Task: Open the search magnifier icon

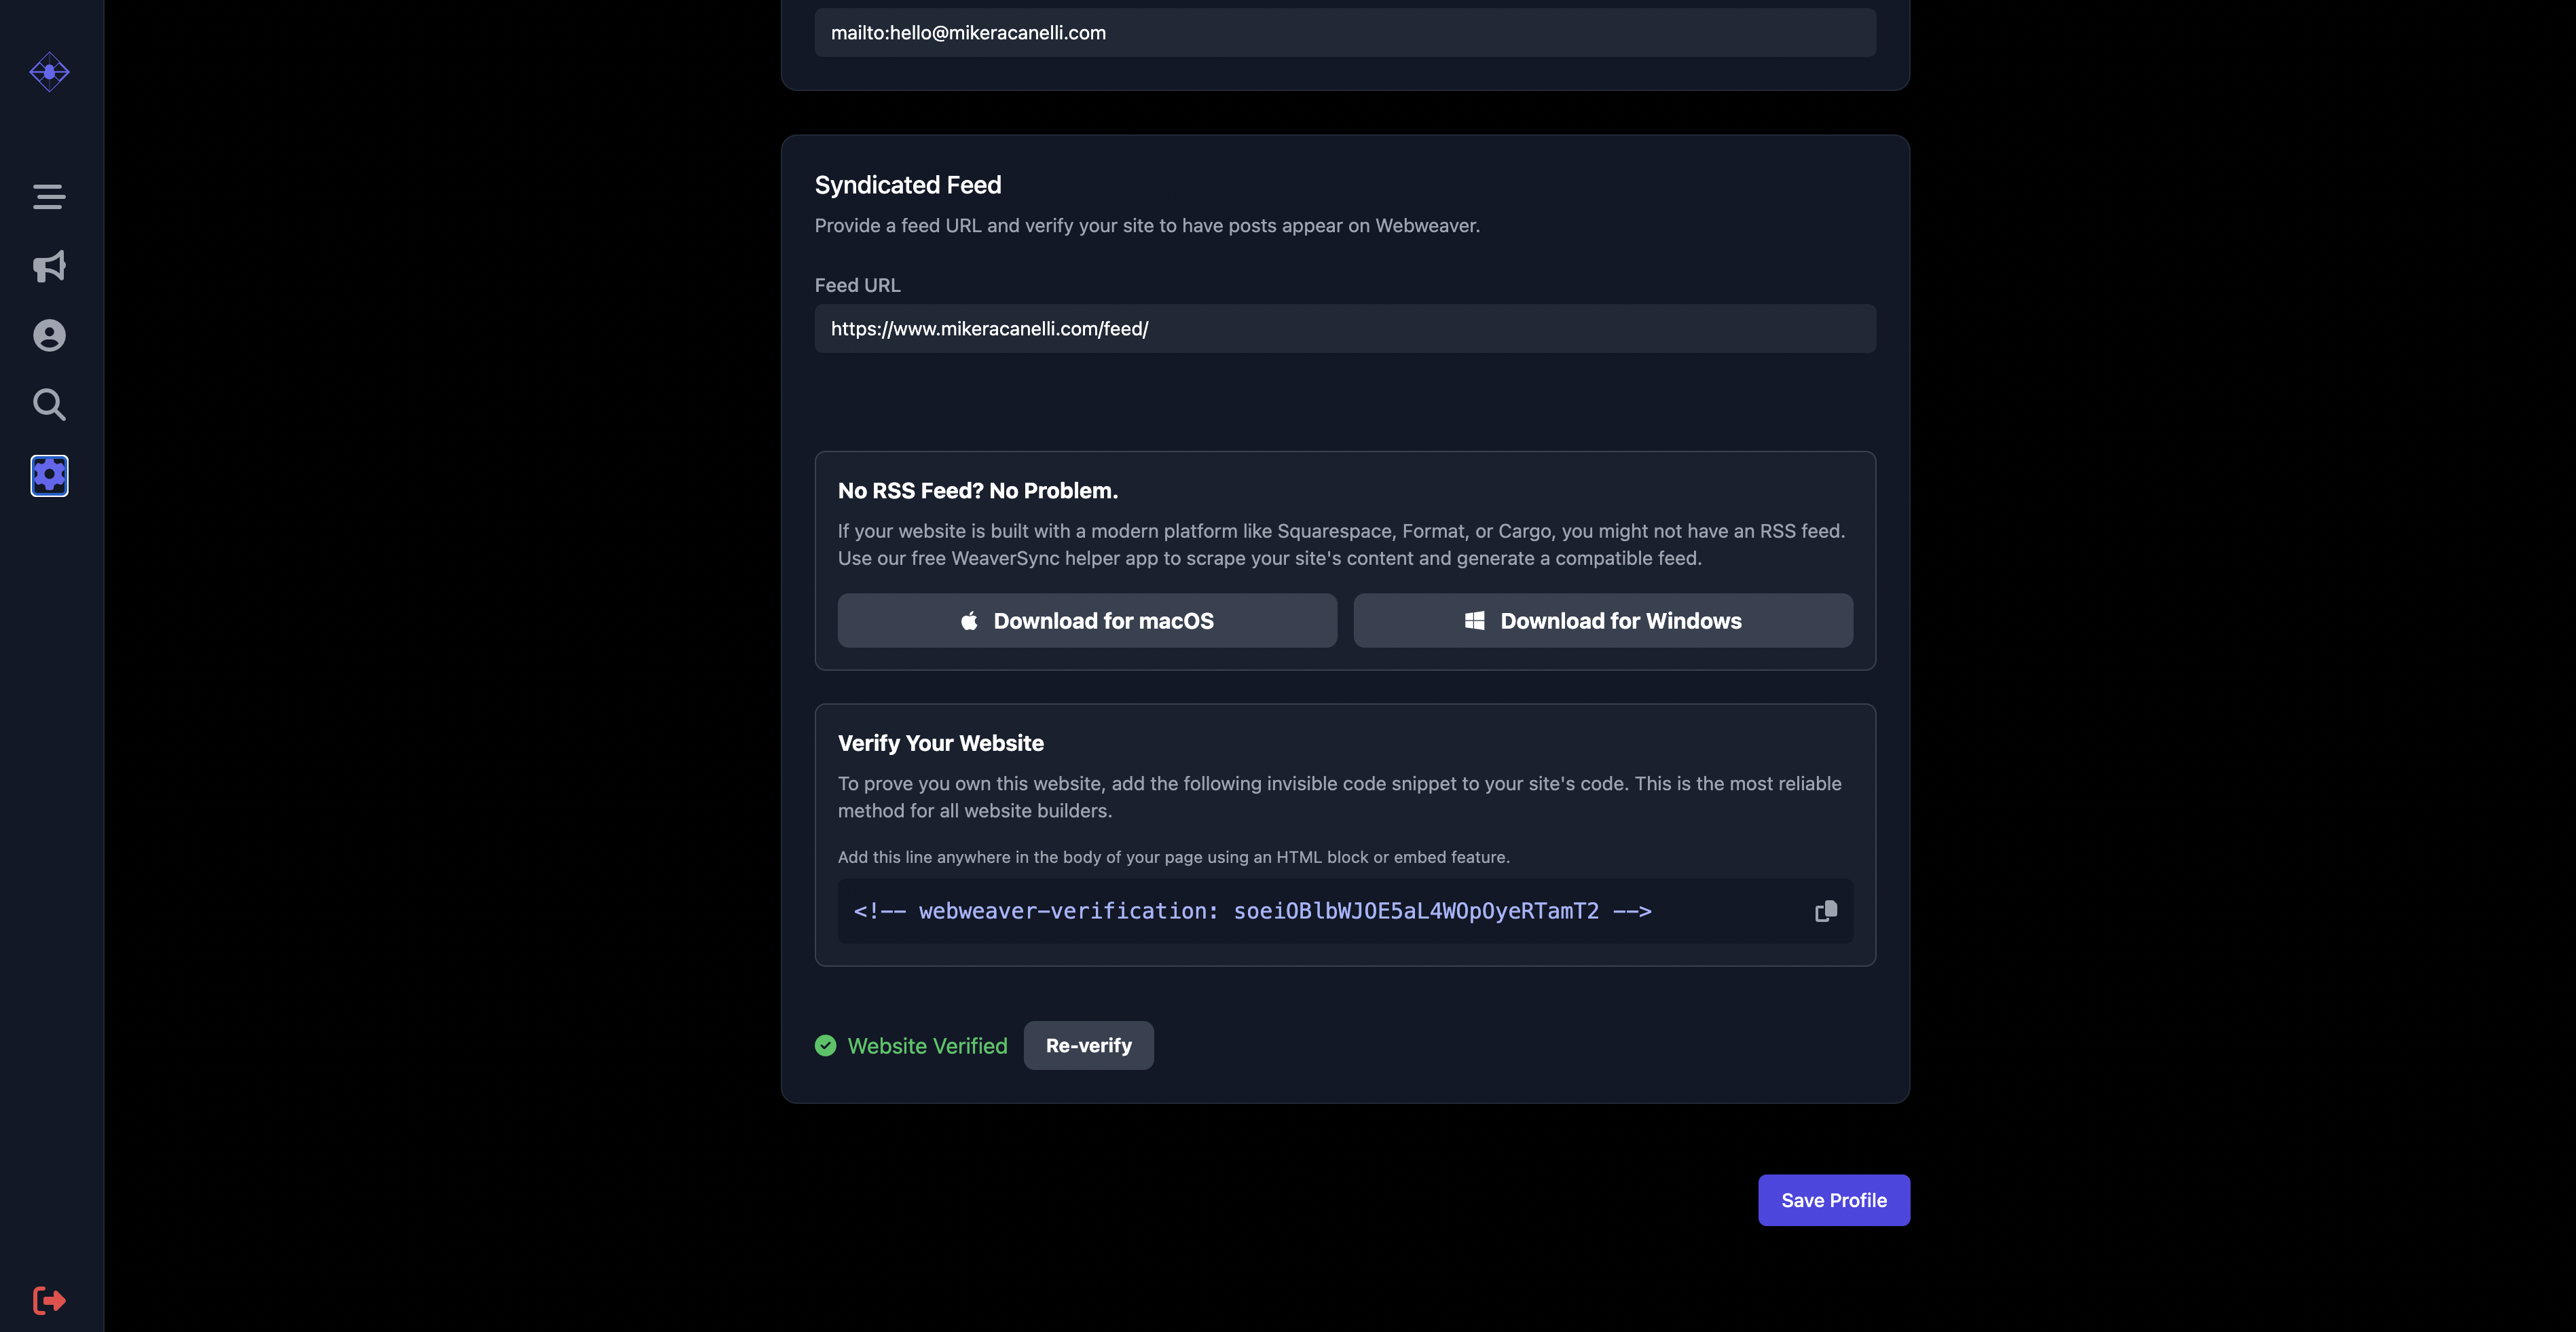Action: coord(49,405)
